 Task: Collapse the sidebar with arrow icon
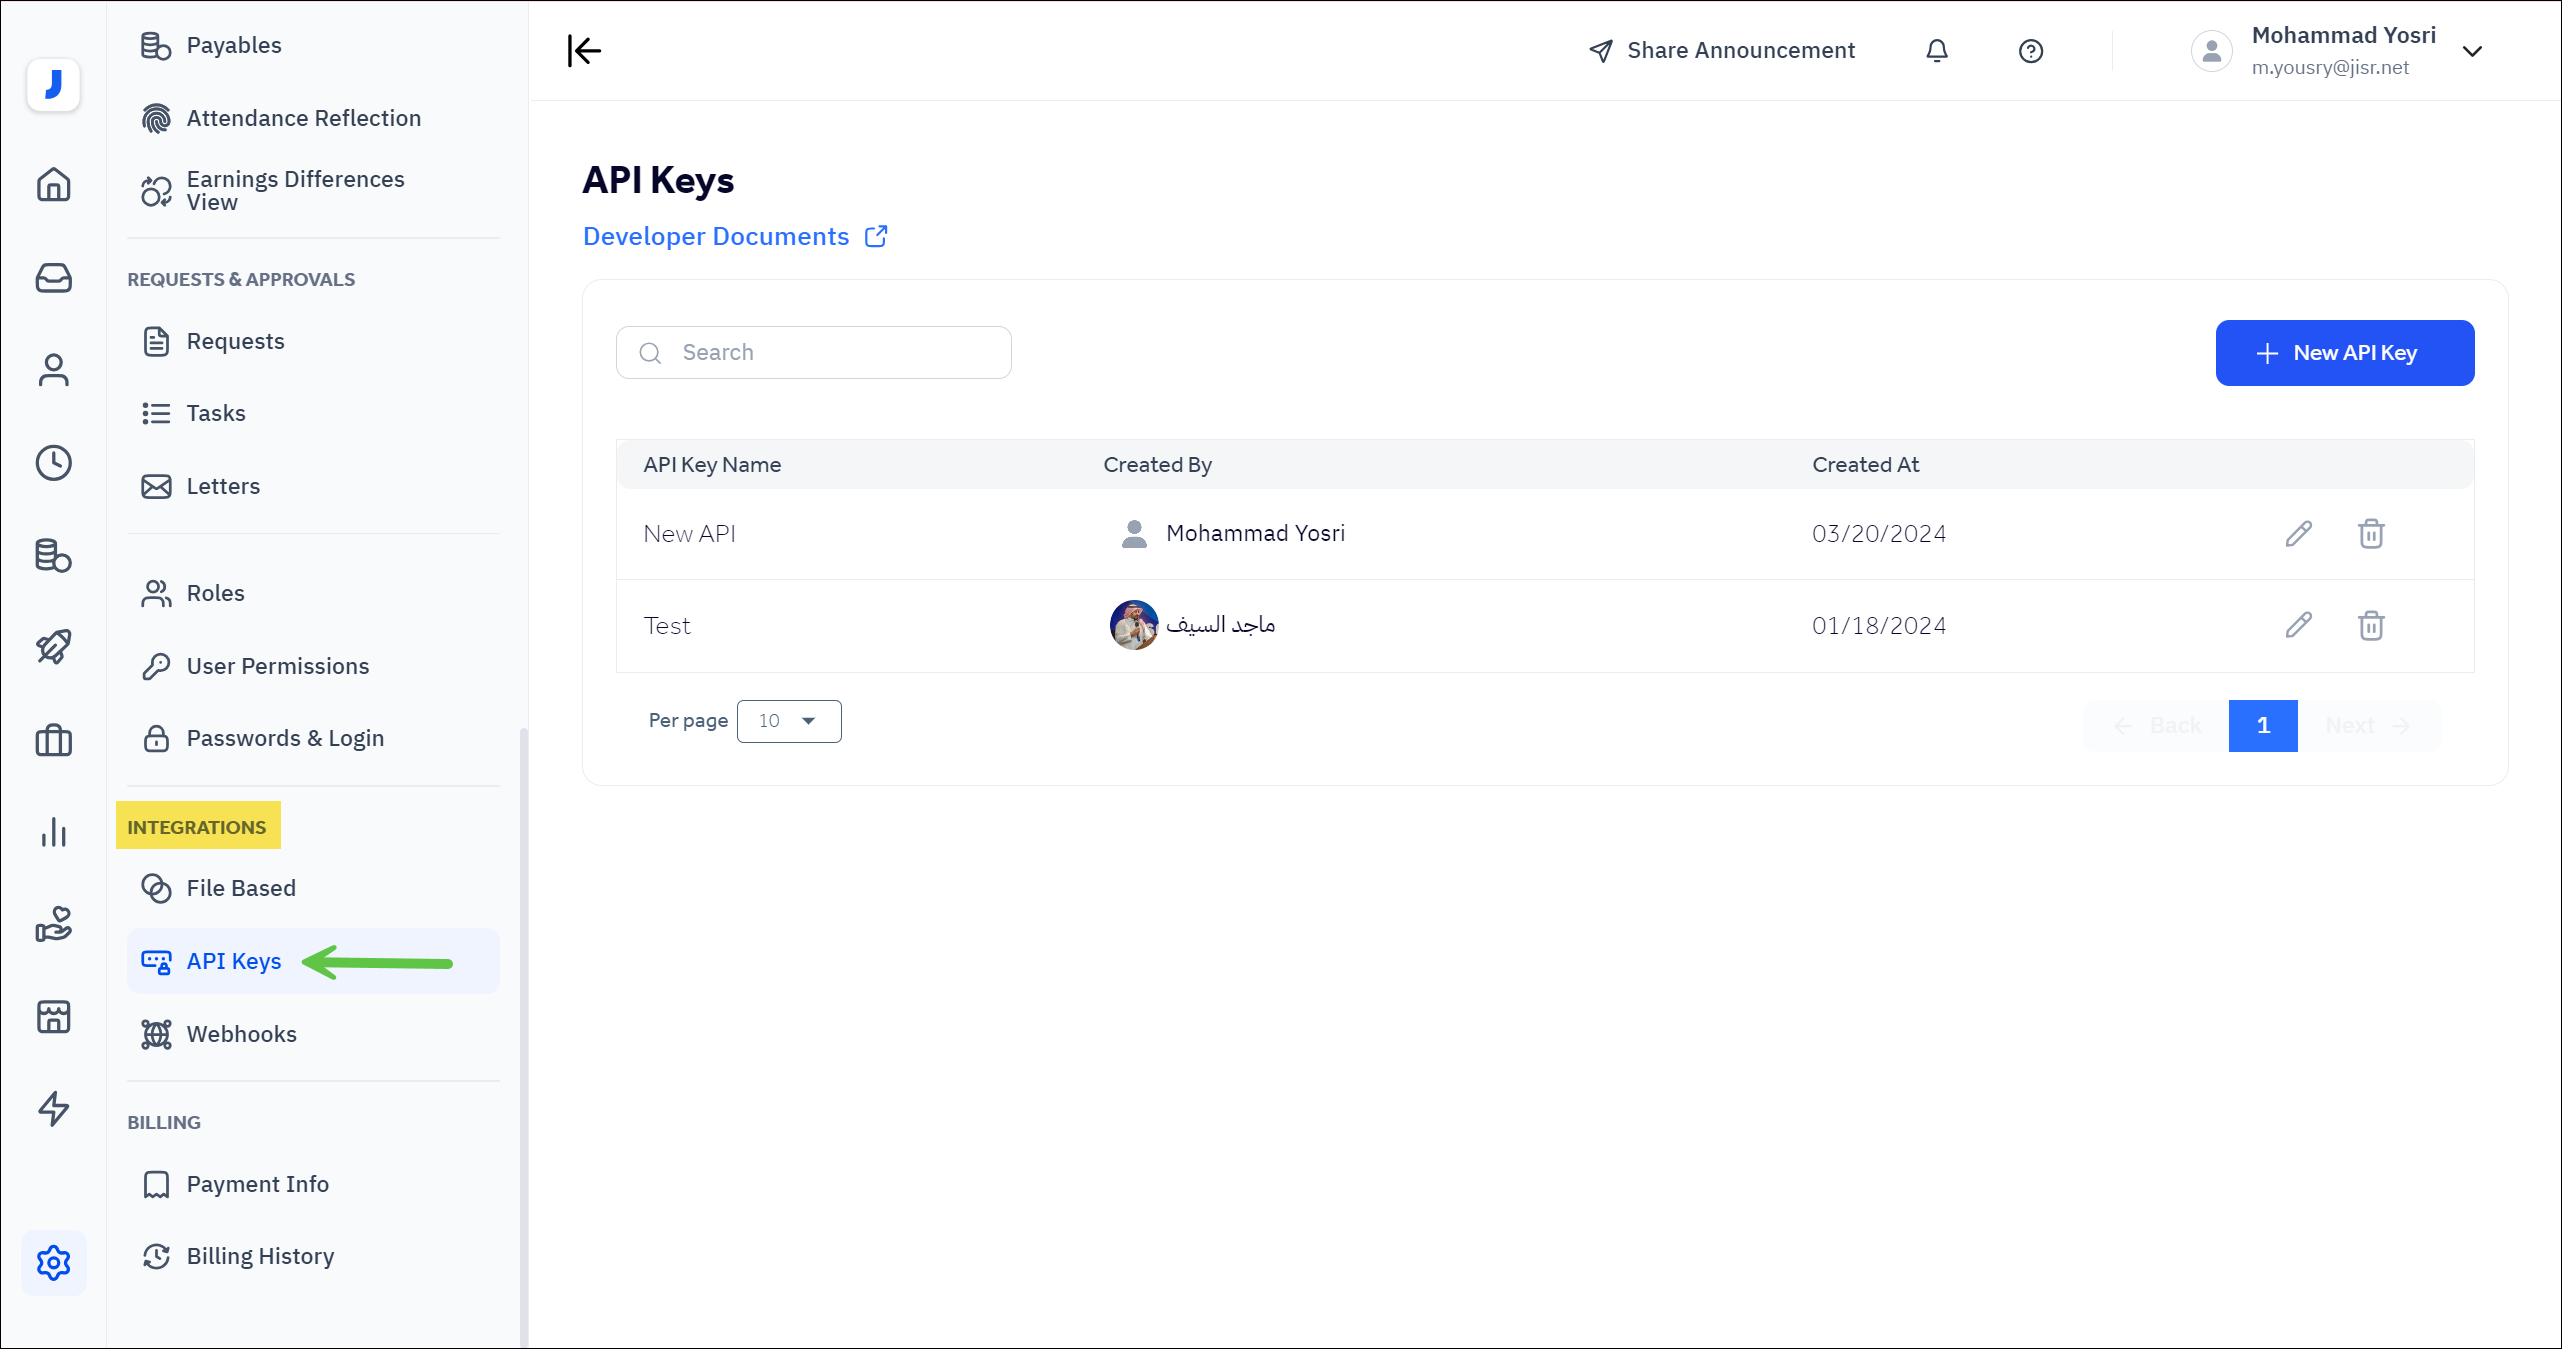pos(584,51)
